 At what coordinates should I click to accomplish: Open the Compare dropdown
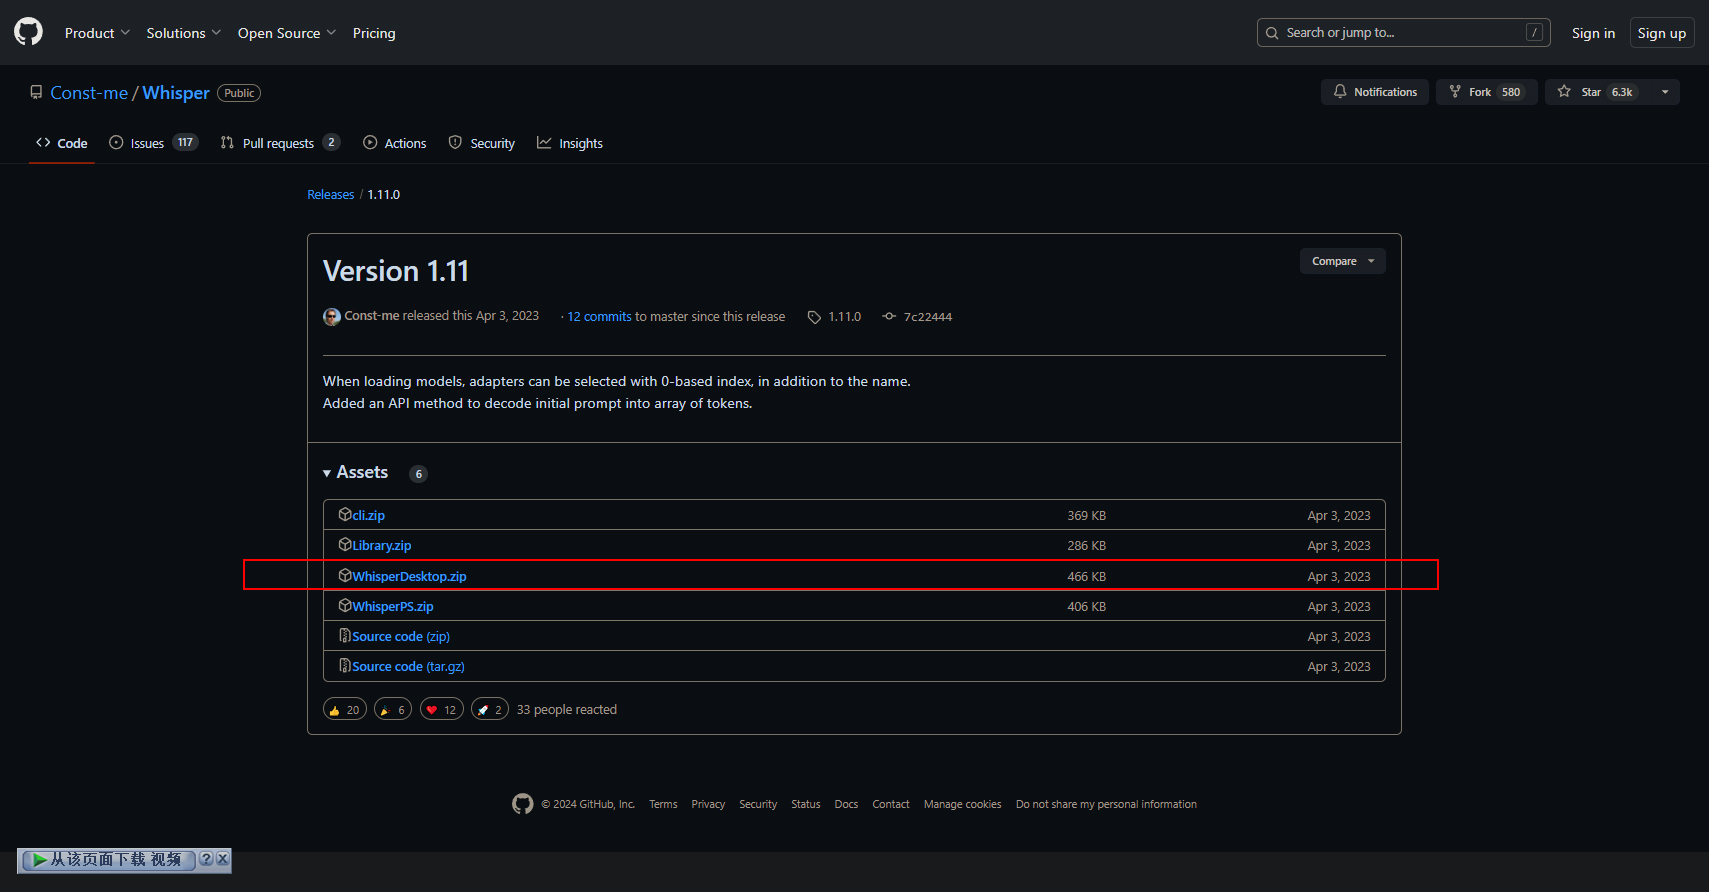click(1342, 261)
